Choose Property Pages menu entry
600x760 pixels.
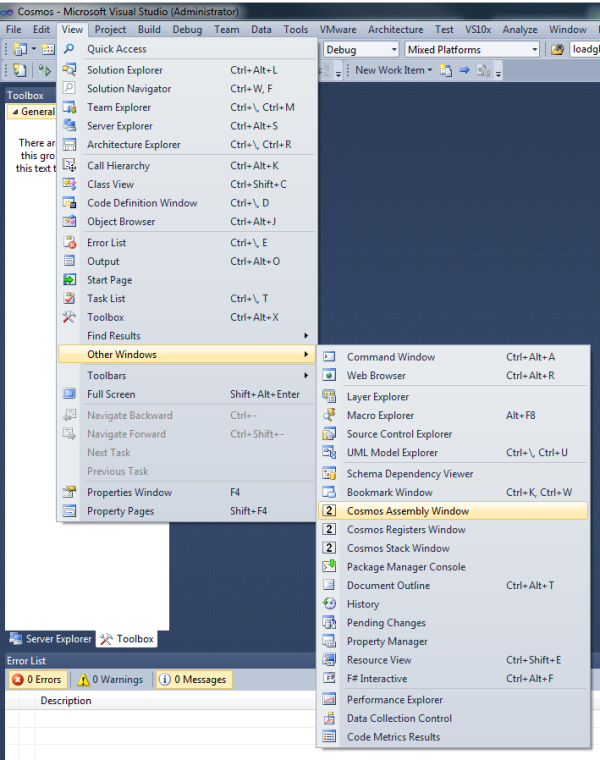(x=187, y=511)
